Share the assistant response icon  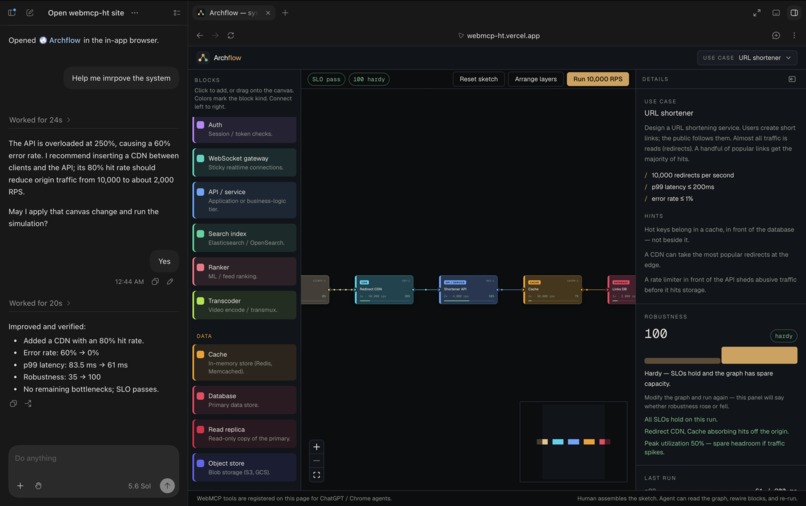point(28,404)
